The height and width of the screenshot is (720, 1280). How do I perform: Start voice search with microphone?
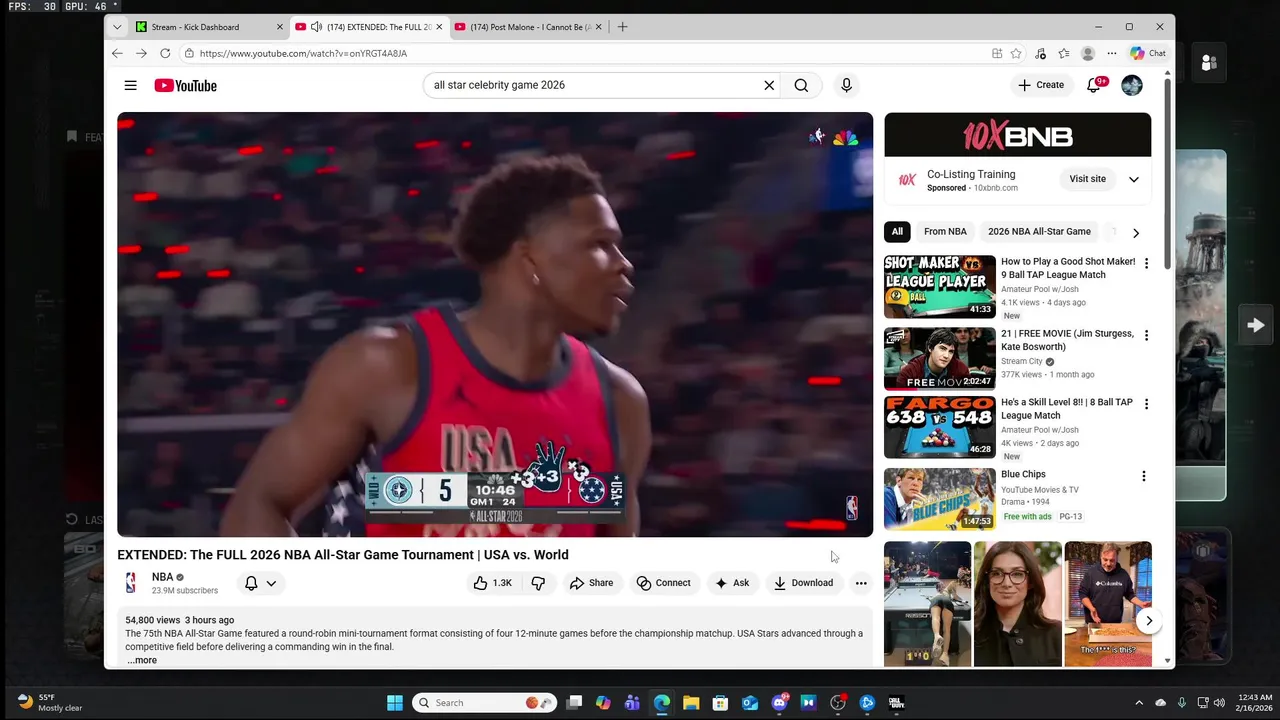(846, 85)
